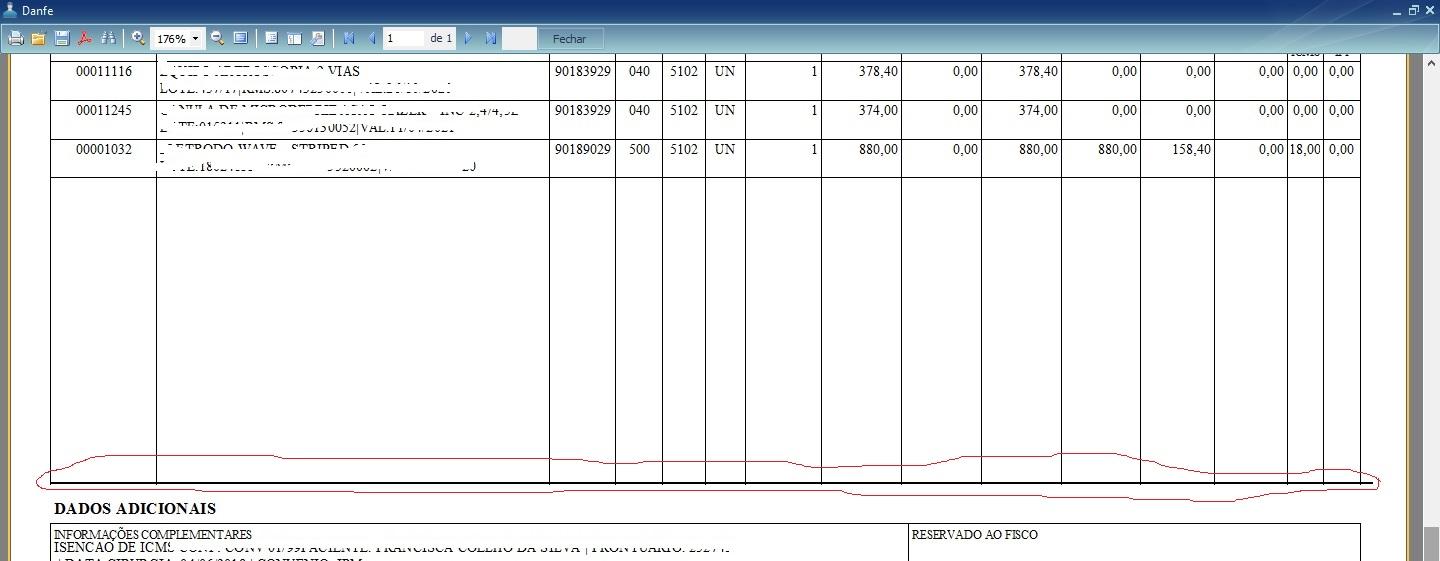This screenshot has height=561, width=1440.
Task: Click INFORMAÇÕES COMPLEMENTARES label
Action: (153, 535)
